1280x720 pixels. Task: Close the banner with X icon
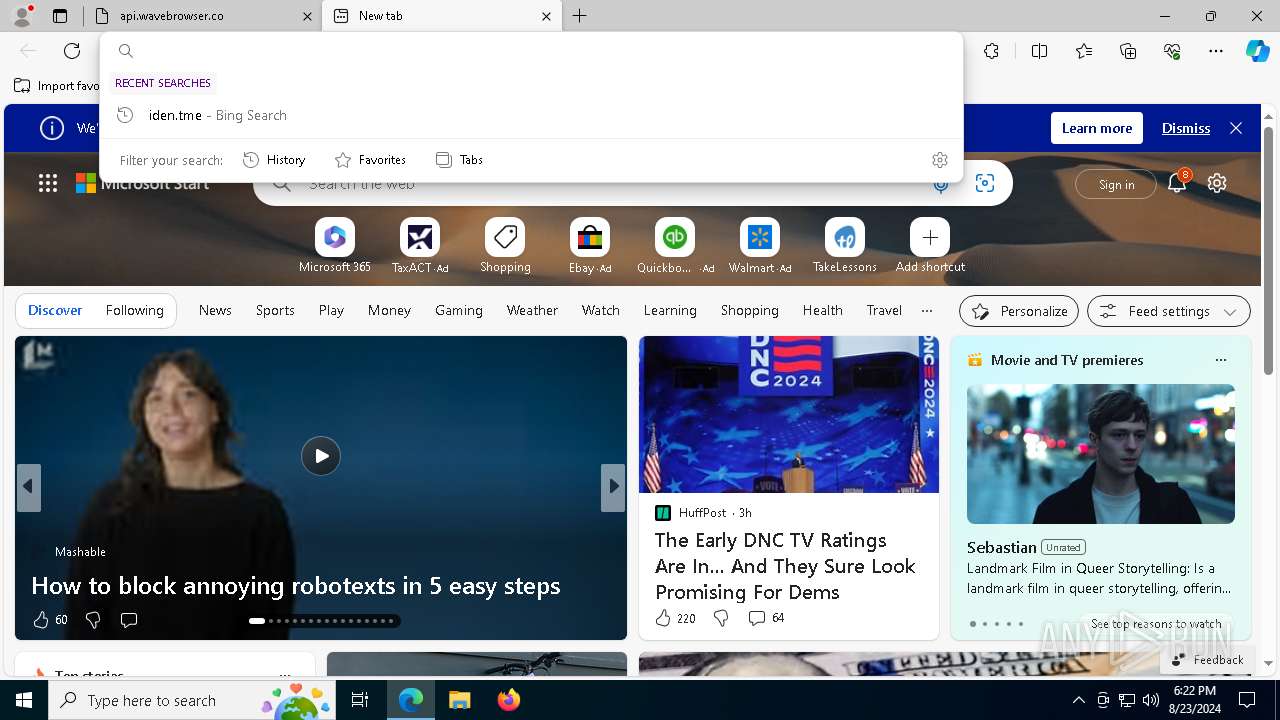[1236, 128]
